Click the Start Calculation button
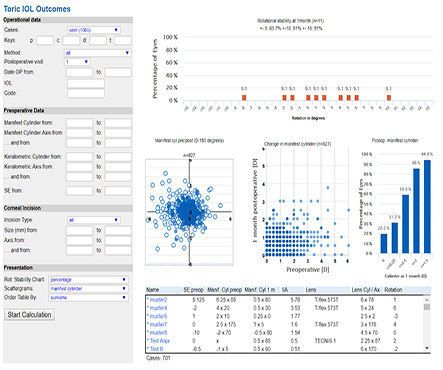The width and height of the screenshot is (443, 370). tap(29, 315)
